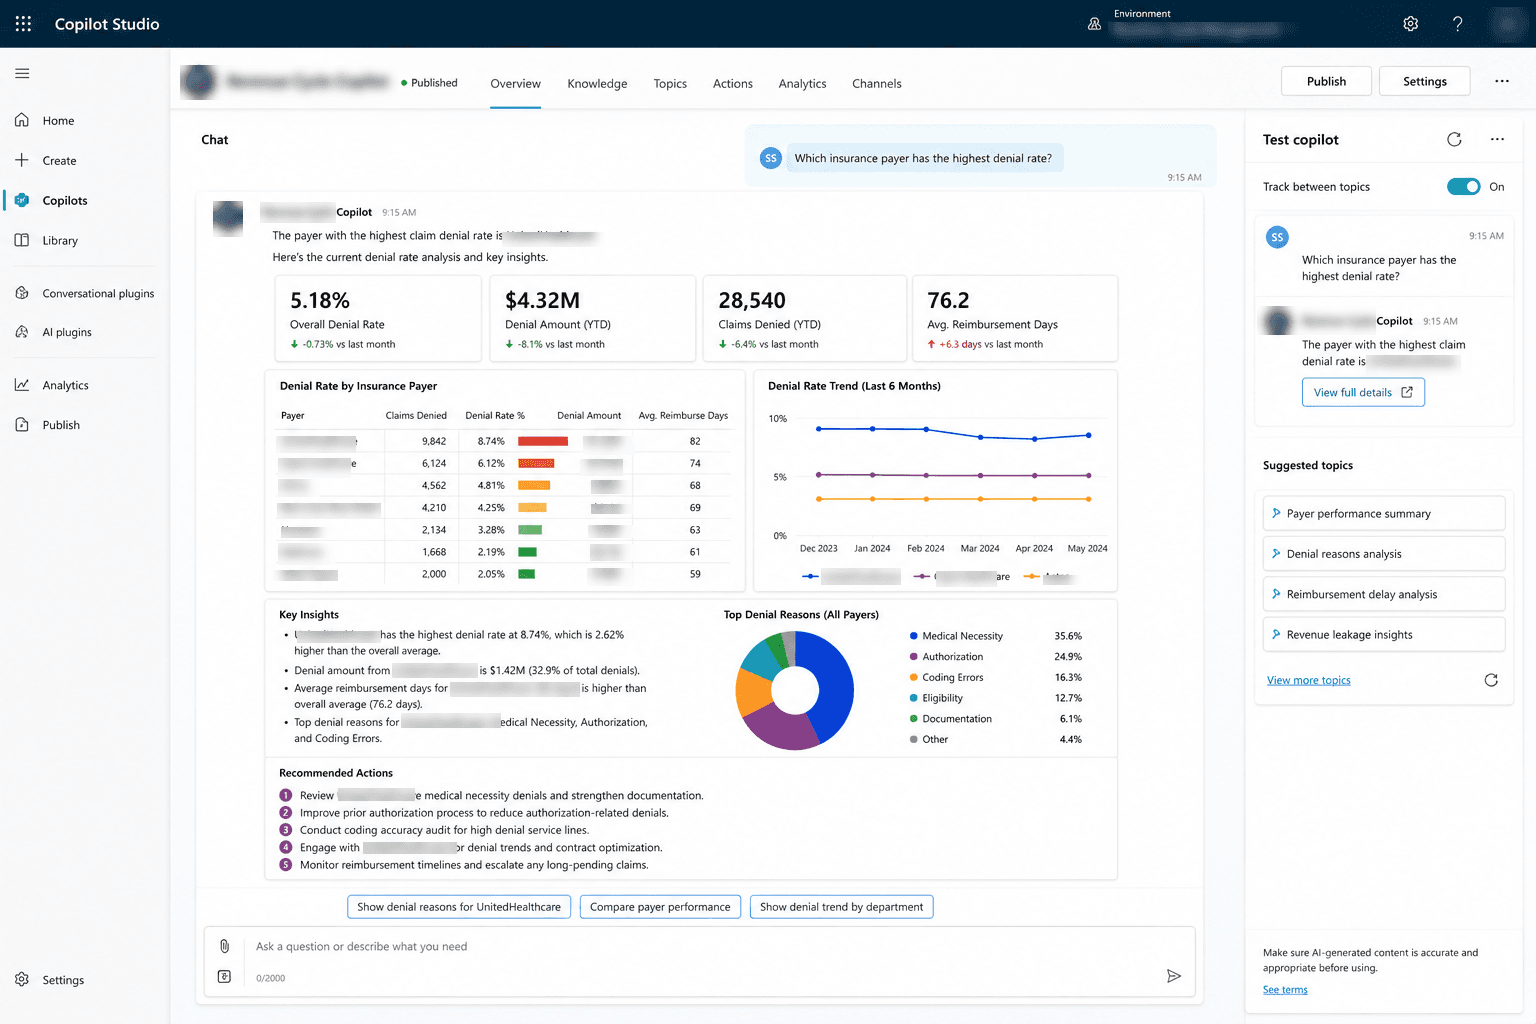Click the orange Coding Errors legend dot
Image resolution: width=1536 pixels, height=1024 pixels.
(914, 678)
